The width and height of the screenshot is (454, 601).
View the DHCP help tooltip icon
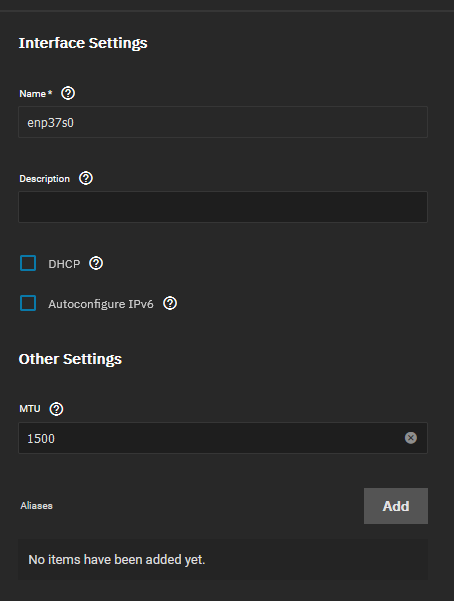pos(96,263)
